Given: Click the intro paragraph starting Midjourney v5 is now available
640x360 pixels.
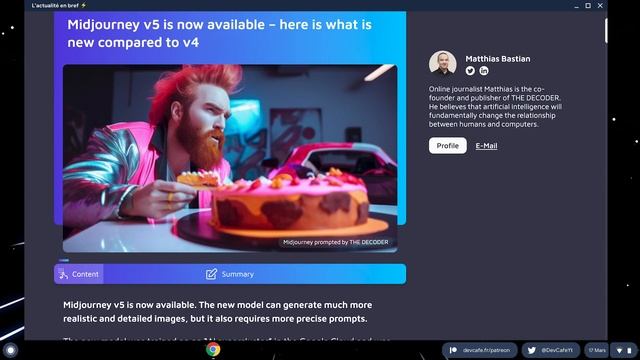Looking at the screenshot, I should [x=218, y=312].
